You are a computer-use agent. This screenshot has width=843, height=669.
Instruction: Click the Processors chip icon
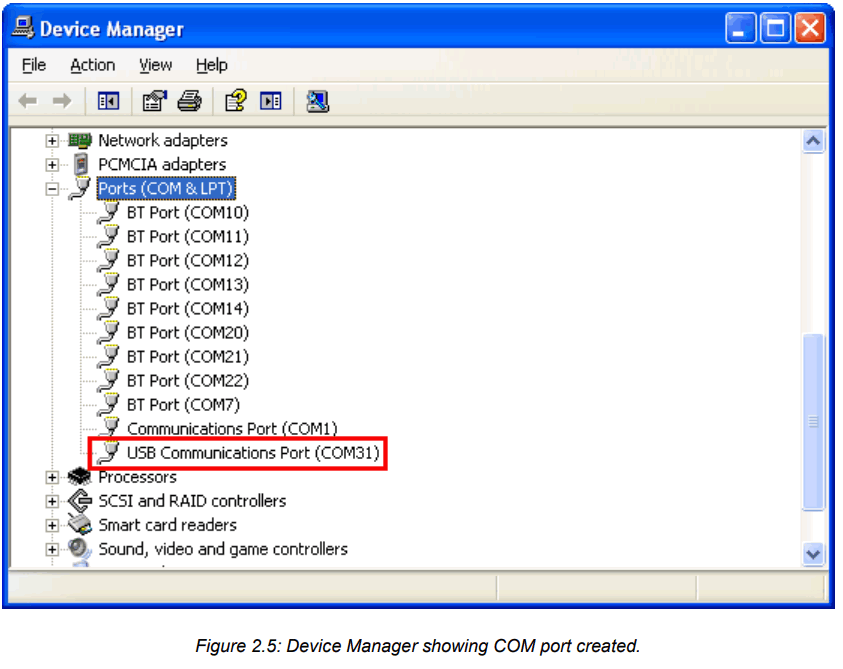click(80, 476)
